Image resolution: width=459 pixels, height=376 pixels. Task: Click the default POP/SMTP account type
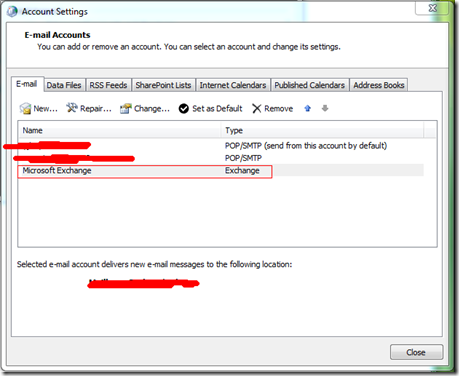306,146
